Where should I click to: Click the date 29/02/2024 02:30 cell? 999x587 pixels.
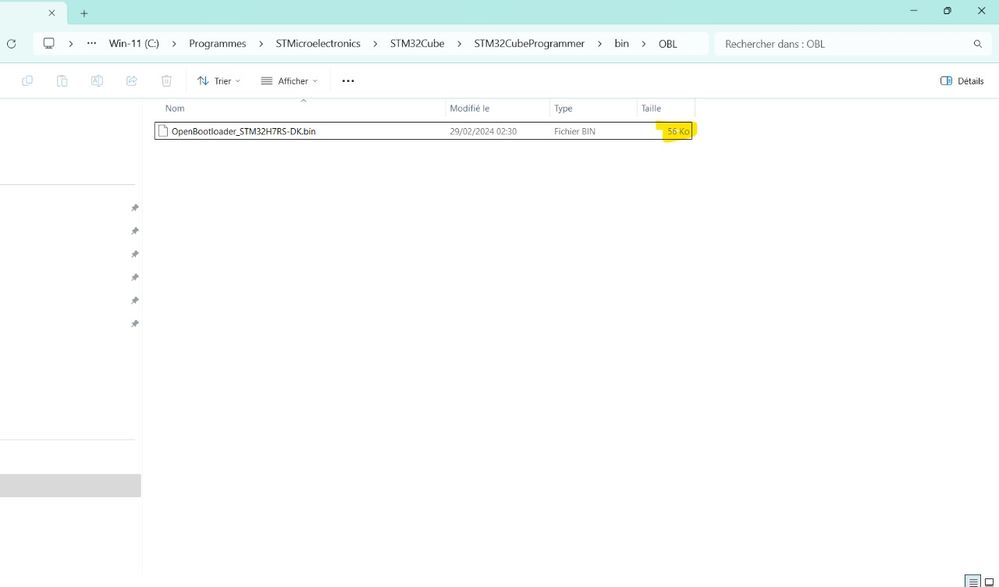click(483, 131)
